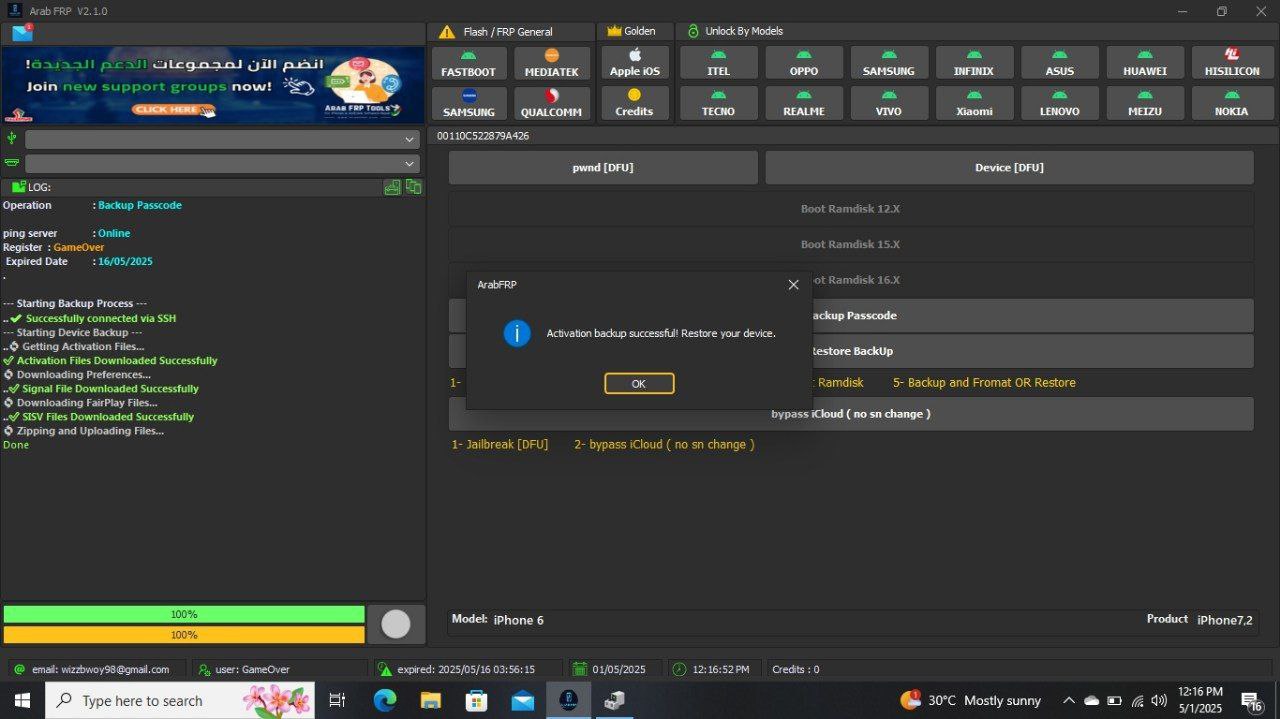The width and height of the screenshot is (1280, 719).
Task: Click the iPhone7,2 product value
Action: point(1224,620)
